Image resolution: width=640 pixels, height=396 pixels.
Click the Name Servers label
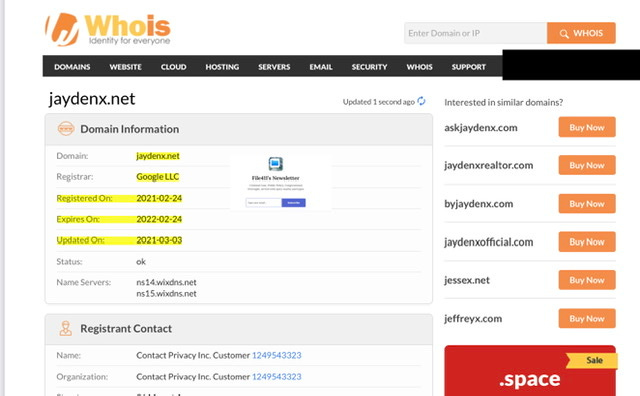tap(84, 282)
